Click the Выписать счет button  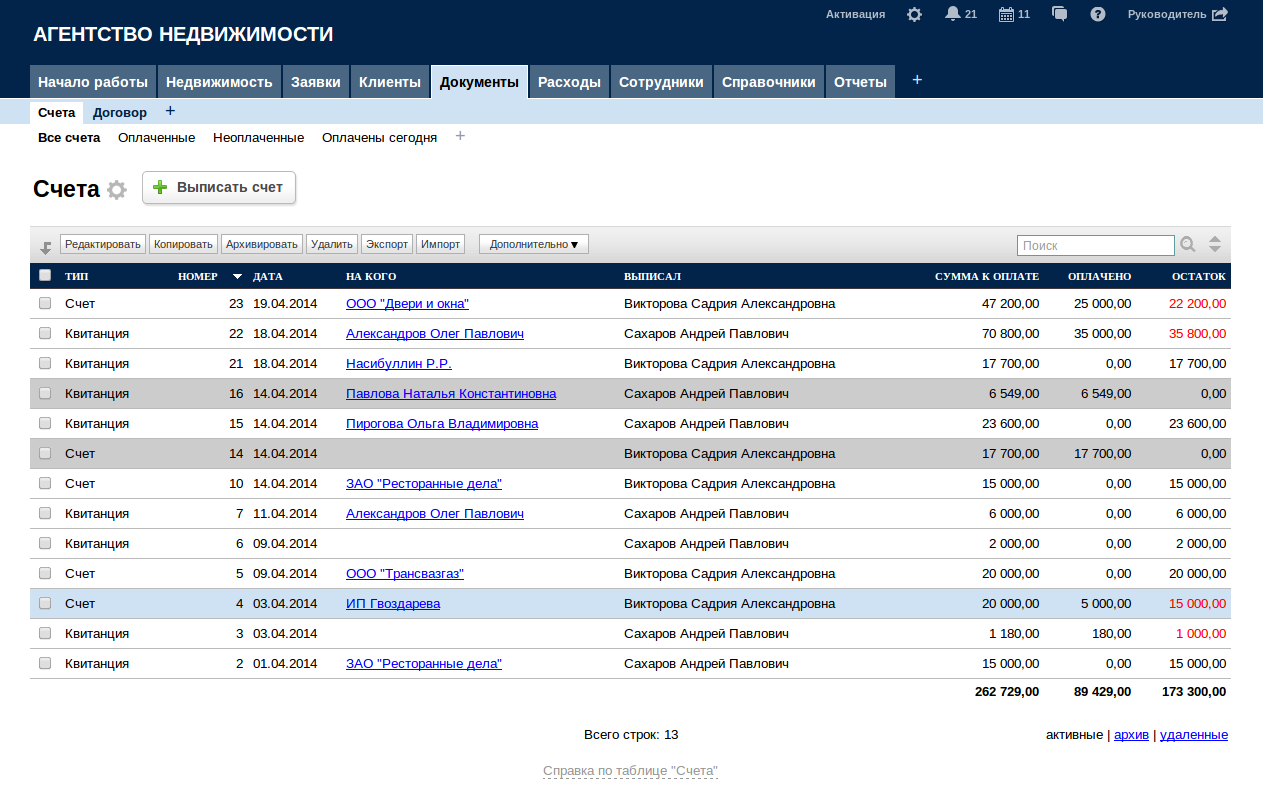[219, 187]
